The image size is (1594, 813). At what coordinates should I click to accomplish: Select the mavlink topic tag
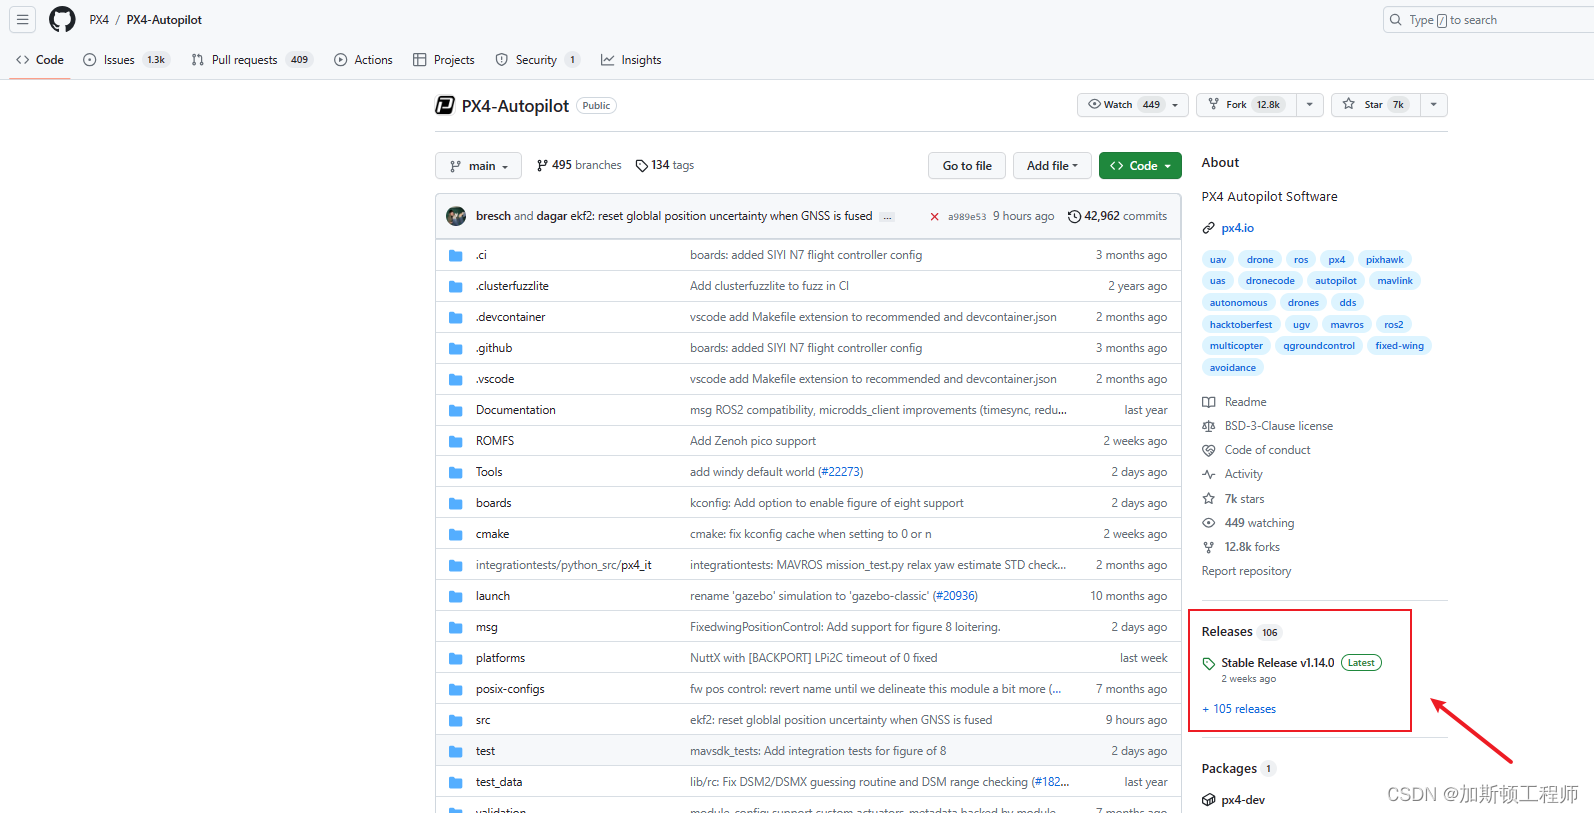click(1395, 281)
